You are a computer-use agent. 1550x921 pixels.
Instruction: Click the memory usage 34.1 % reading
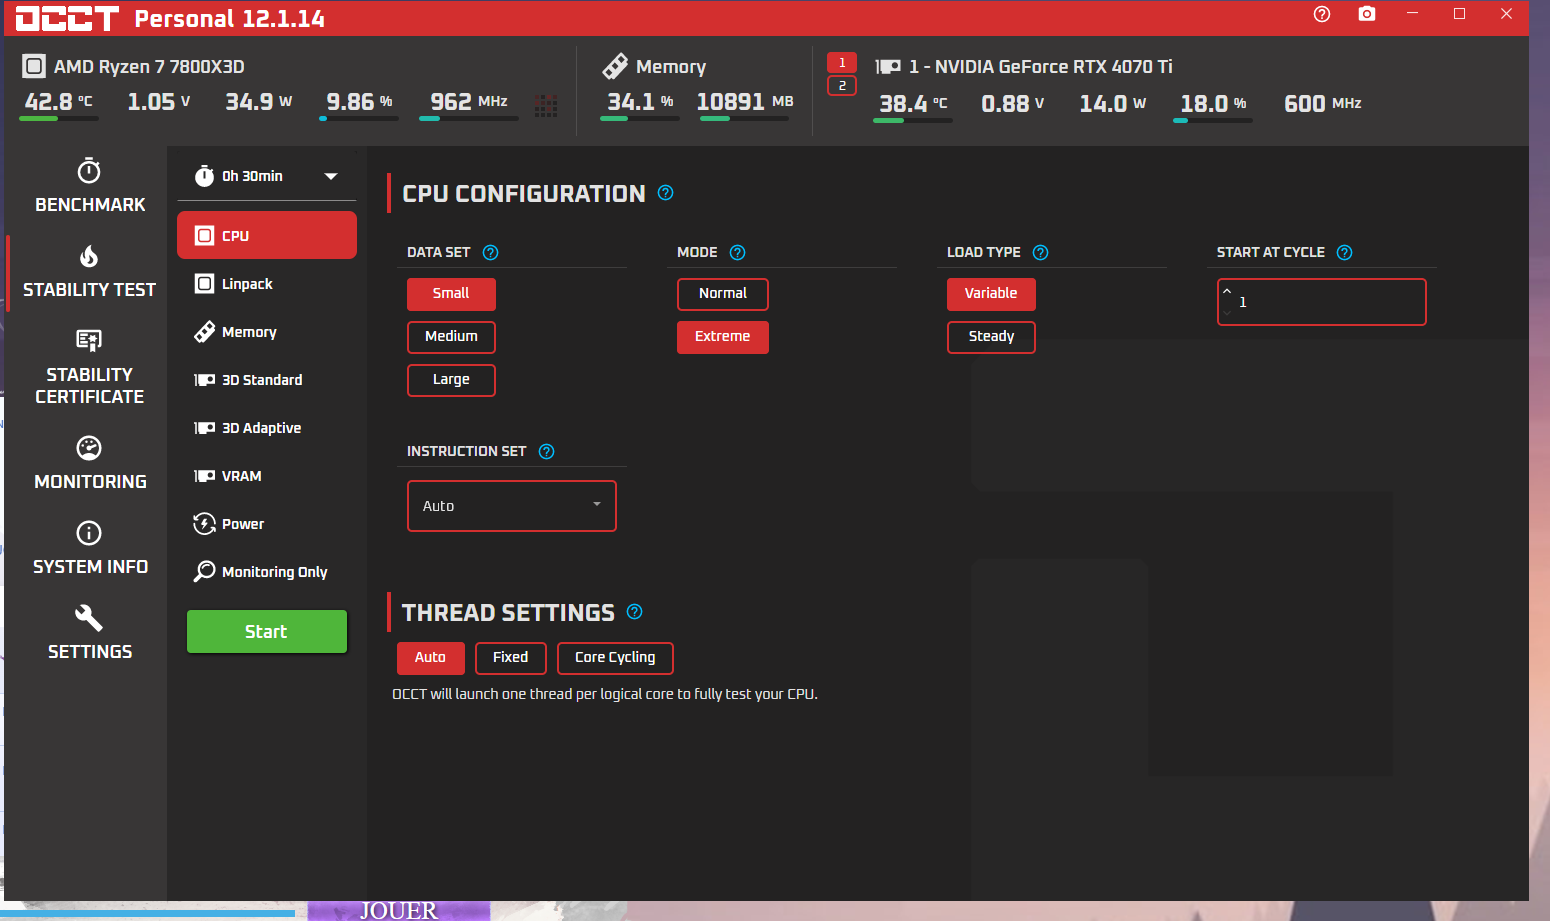[640, 102]
